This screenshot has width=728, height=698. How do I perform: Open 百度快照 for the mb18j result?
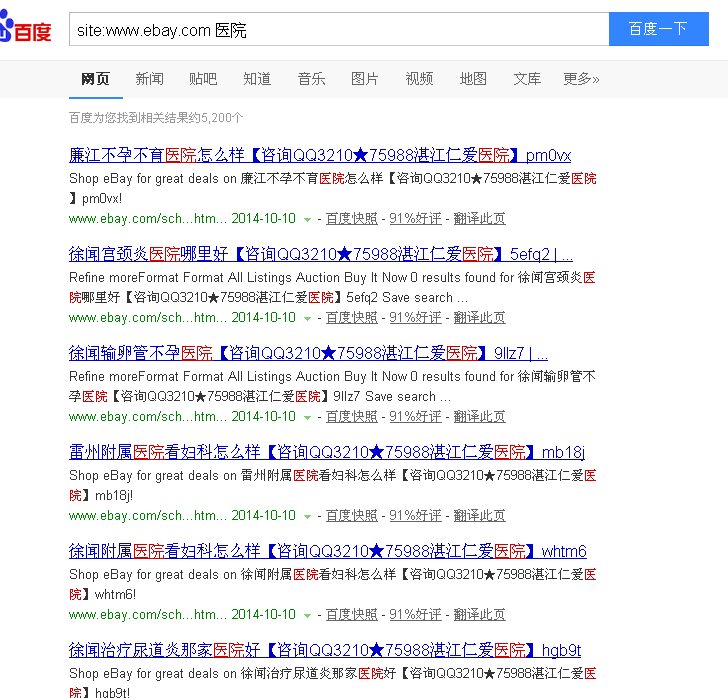pos(352,515)
